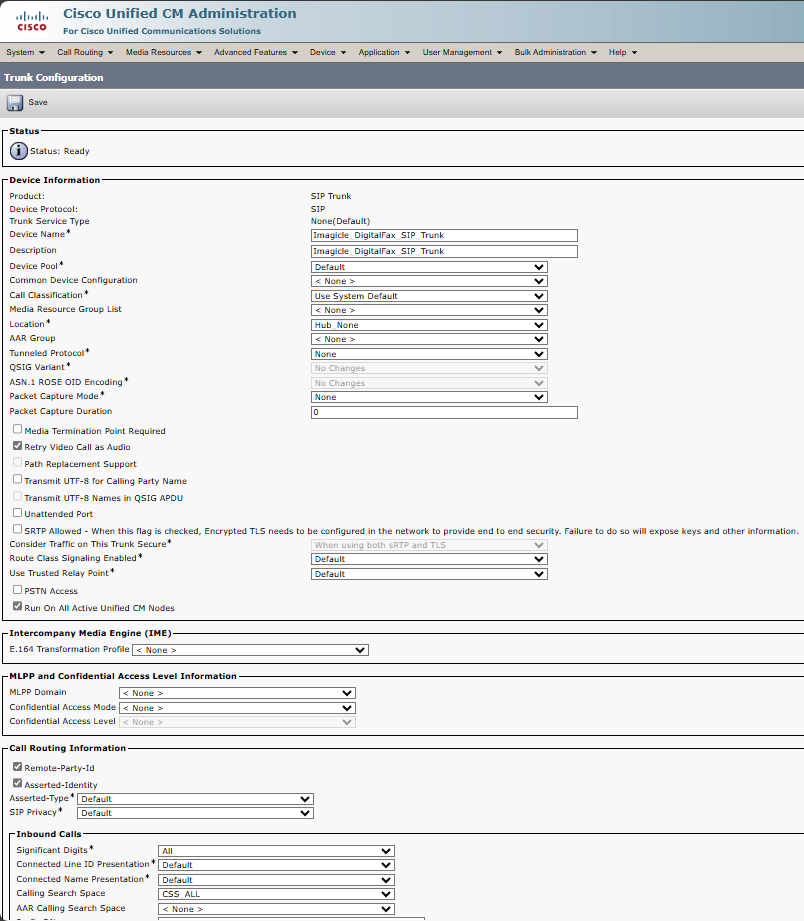The width and height of the screenshot is (804, 921).
Task: Click the status information icon
Action: pyautogui.click(x=19, y=151)
